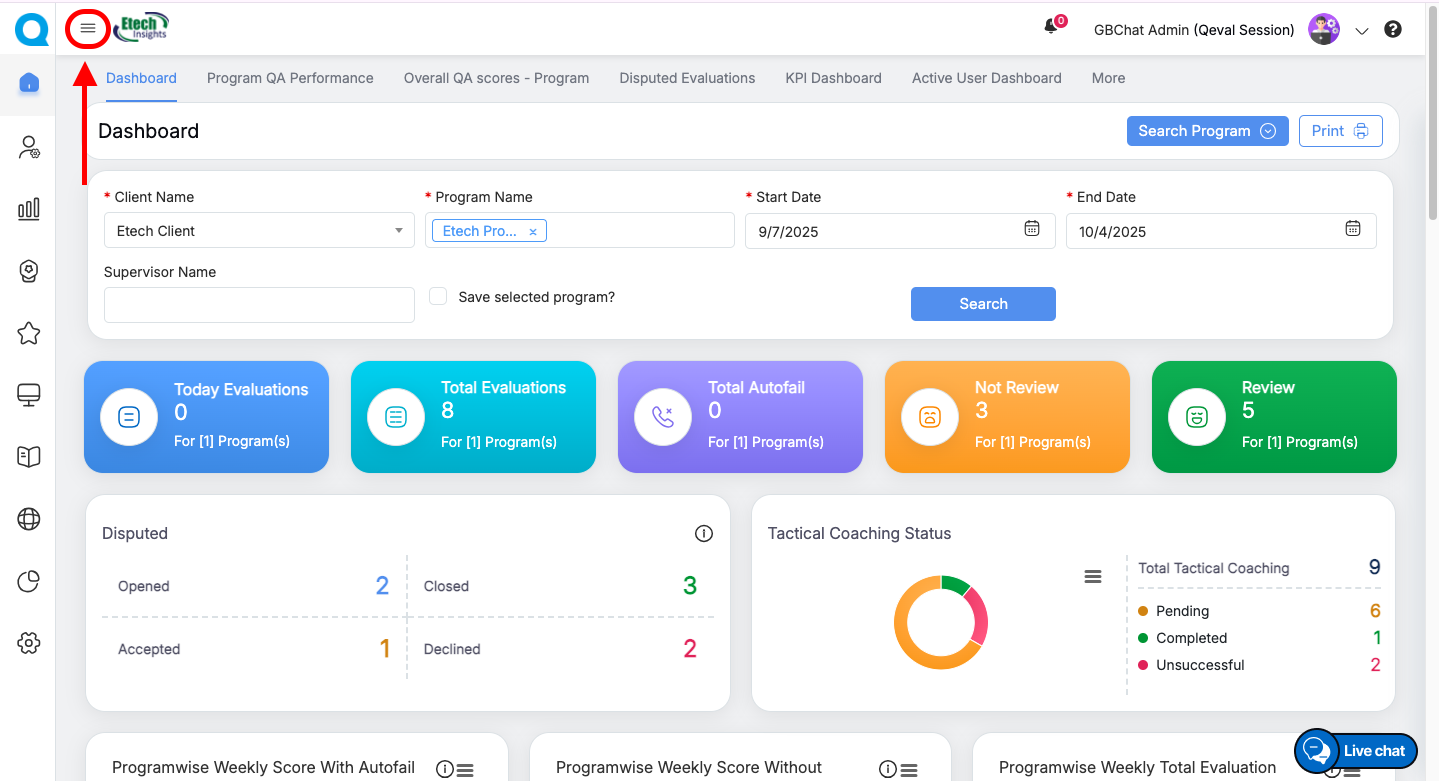This screenshot has width=1439, height=781.
Task: Open the settings gear icon in sidebar
Action: [29, 643]
